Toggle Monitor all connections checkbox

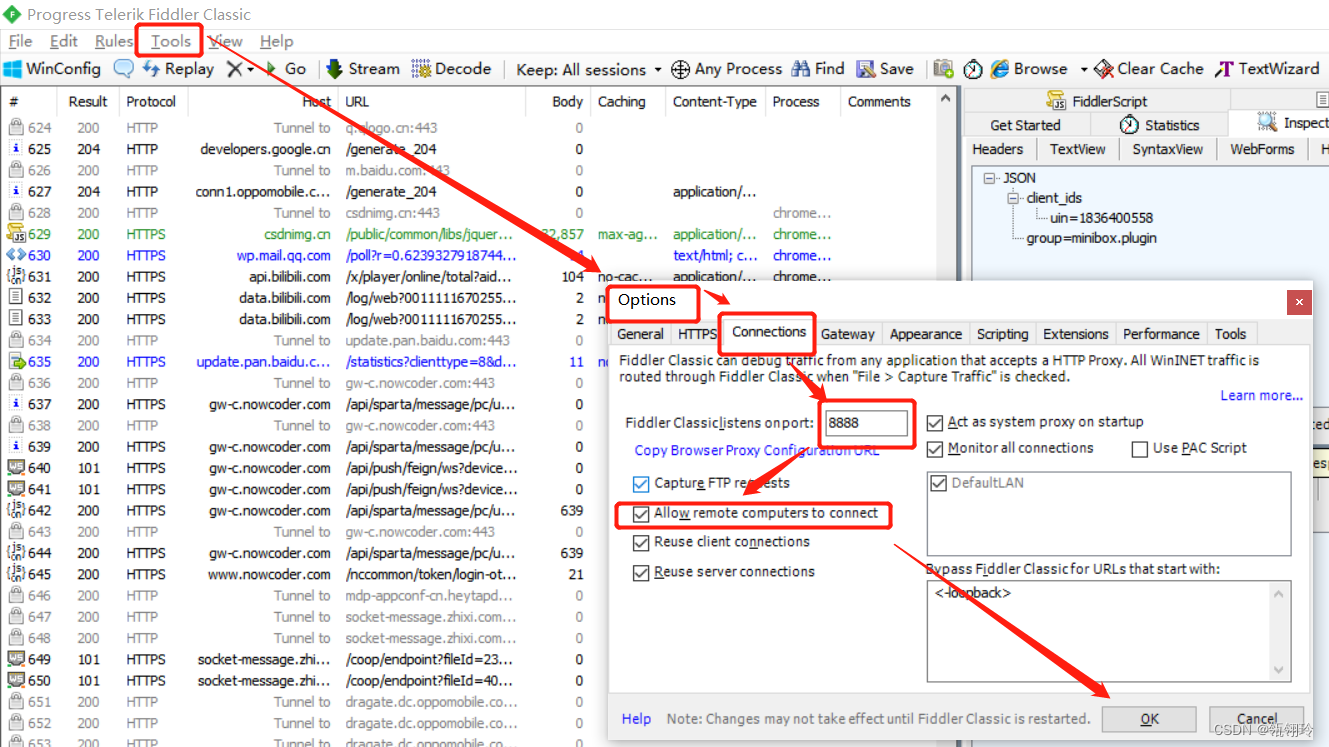pos(935,449)
